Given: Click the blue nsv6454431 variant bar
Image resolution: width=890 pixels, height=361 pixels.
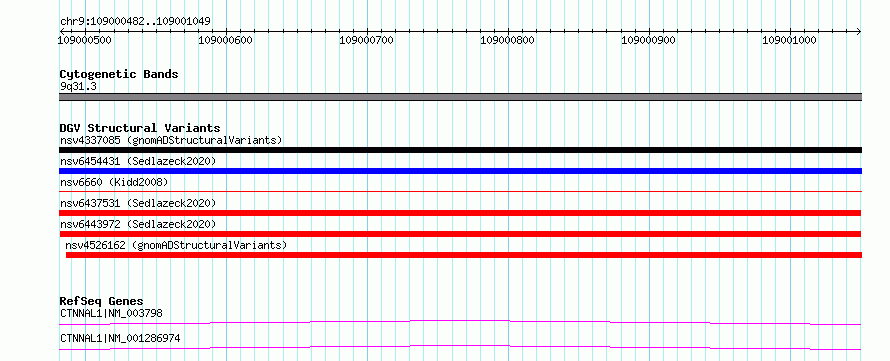Looking at the screenshot, I should 460,171.
